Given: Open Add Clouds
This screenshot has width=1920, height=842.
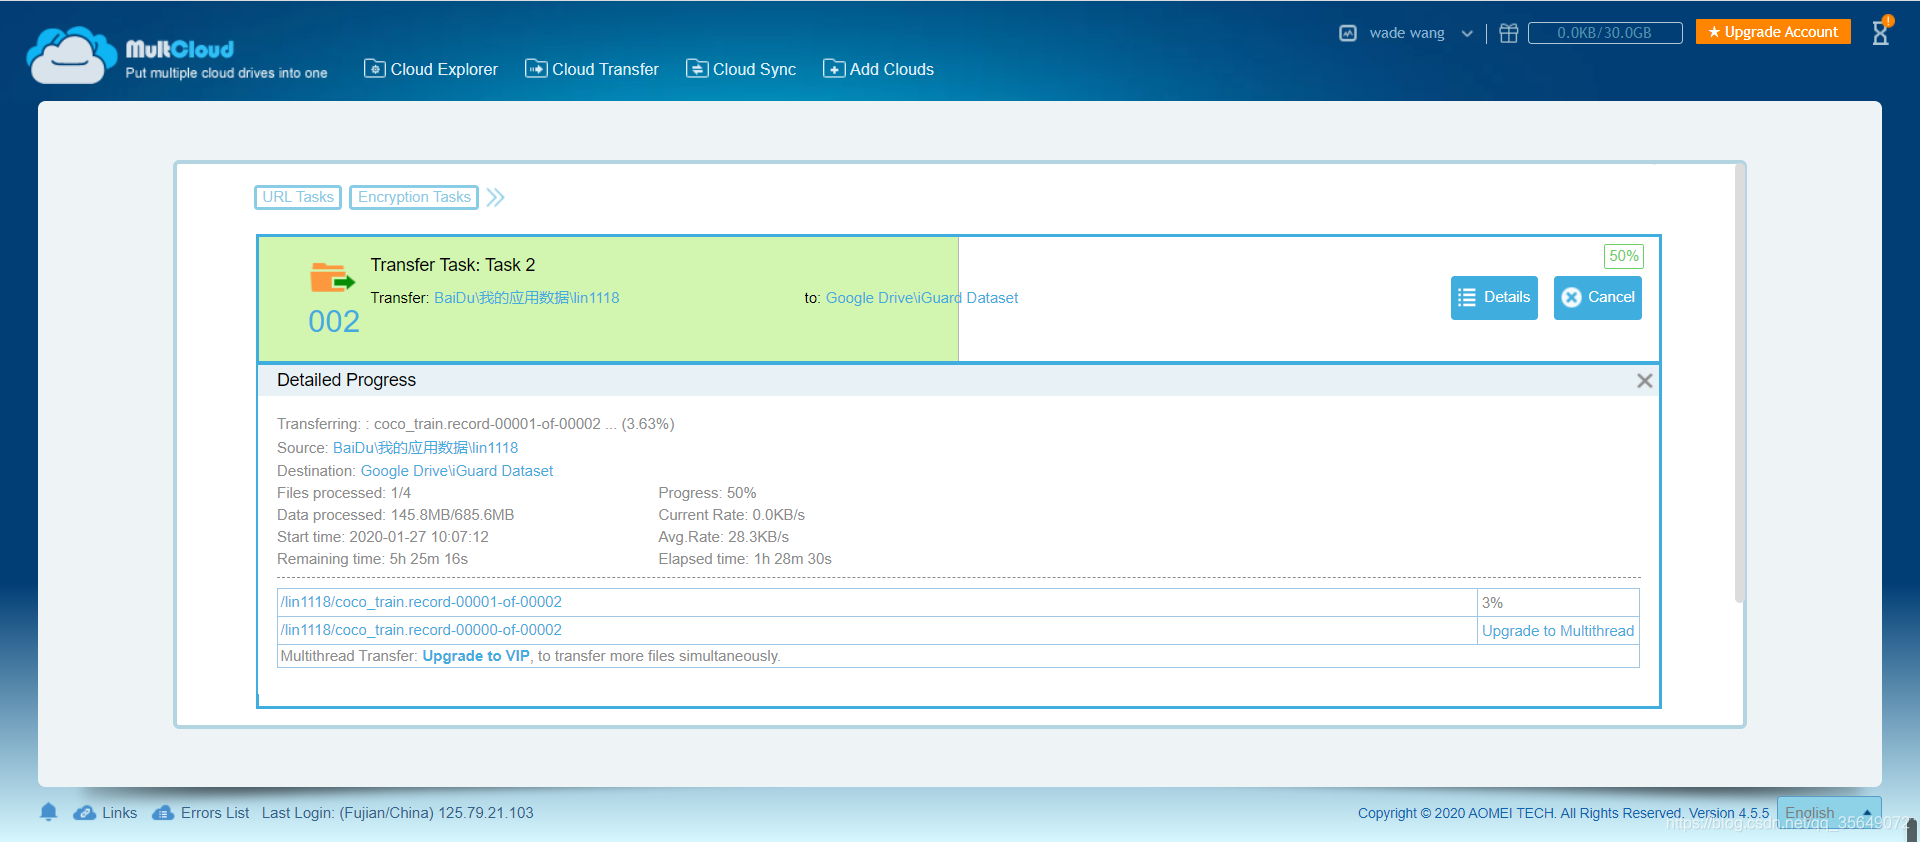Looking at the screenshot, I should click(878, 69).
